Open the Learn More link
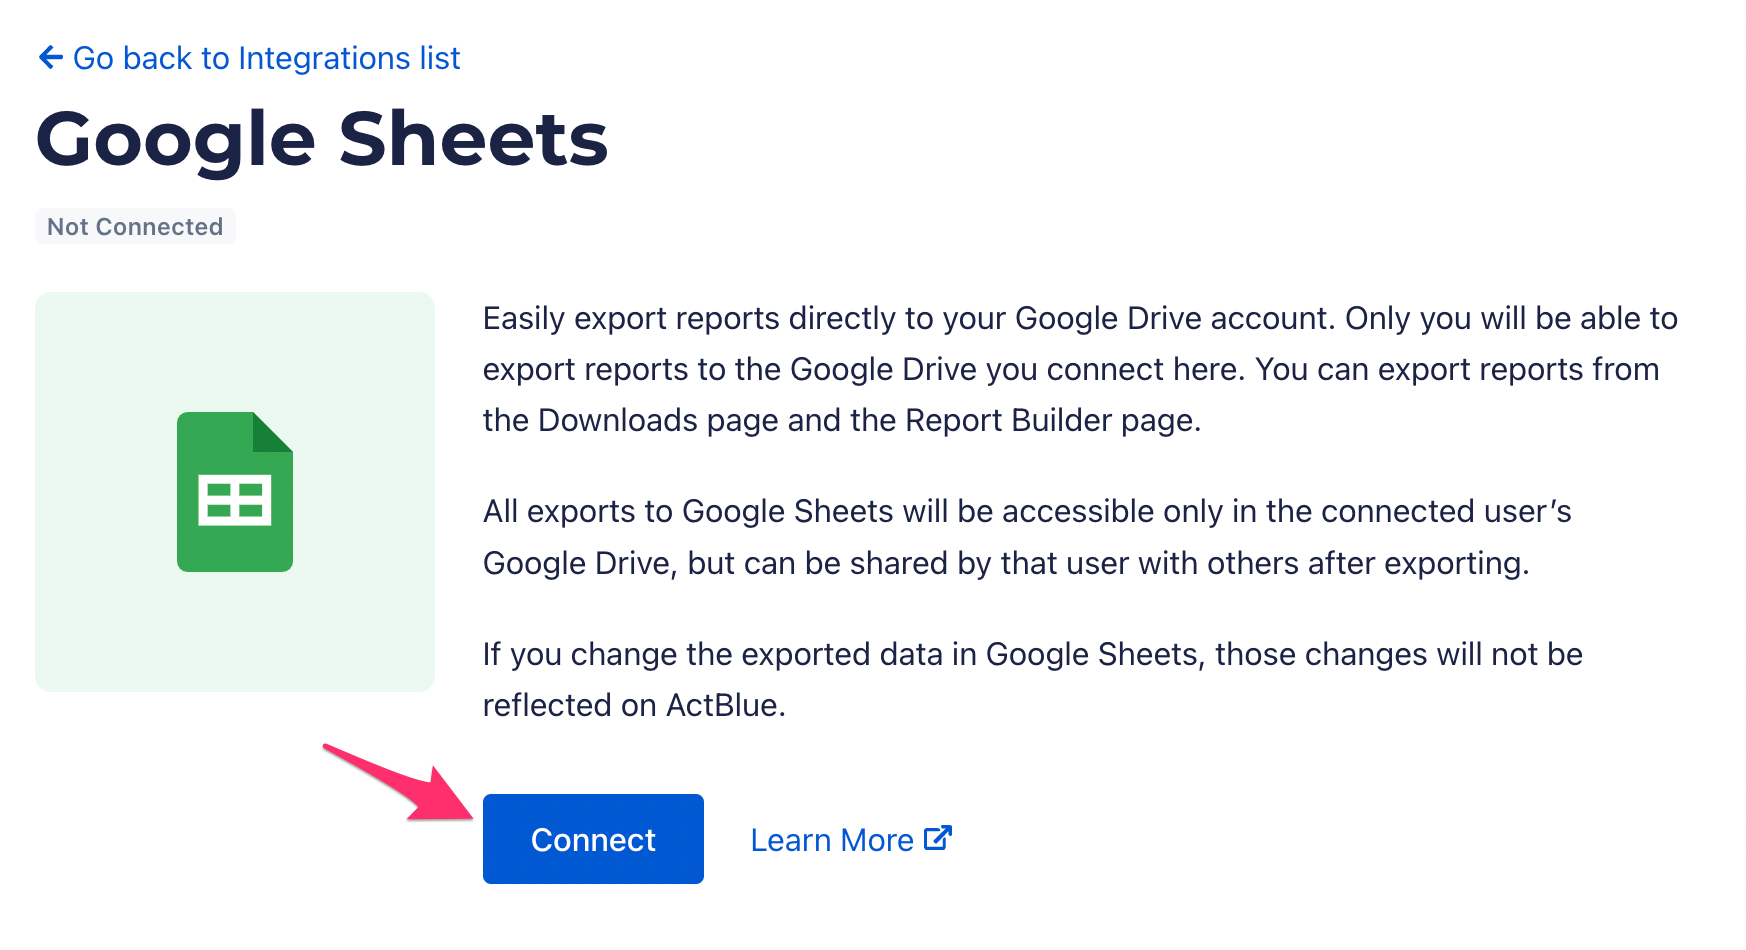1746x950 pixels. (x=832, y=840)
